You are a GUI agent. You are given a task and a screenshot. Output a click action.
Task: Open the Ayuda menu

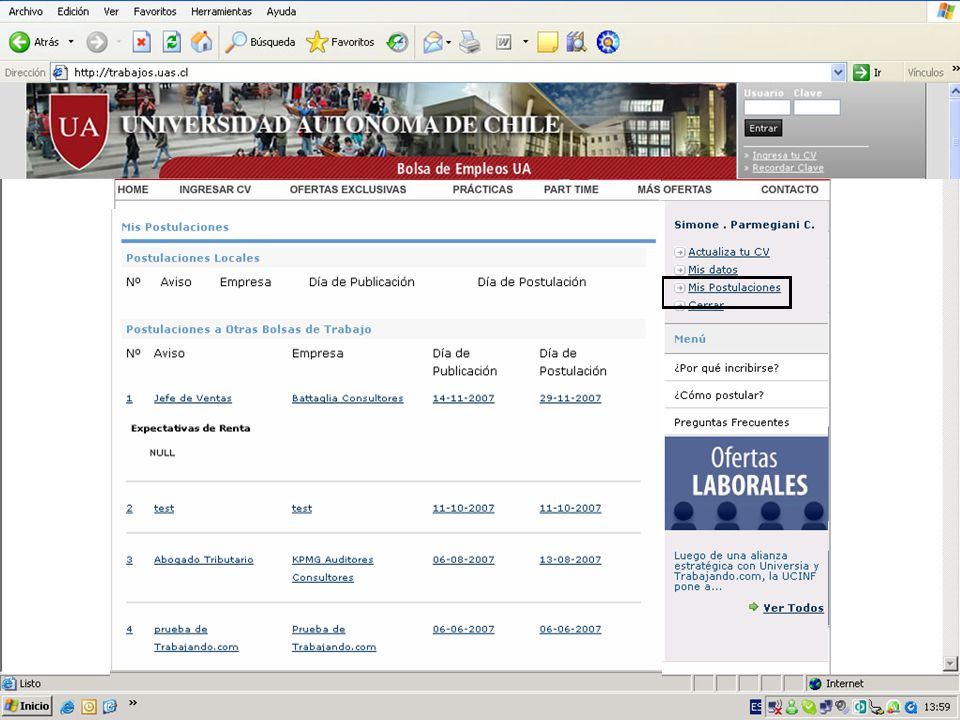[x=281, y=11]
